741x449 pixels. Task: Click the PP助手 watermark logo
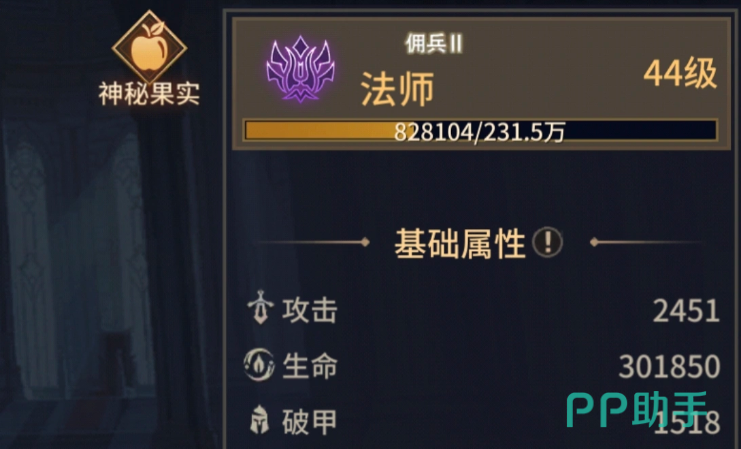click(x=638, y=409)
